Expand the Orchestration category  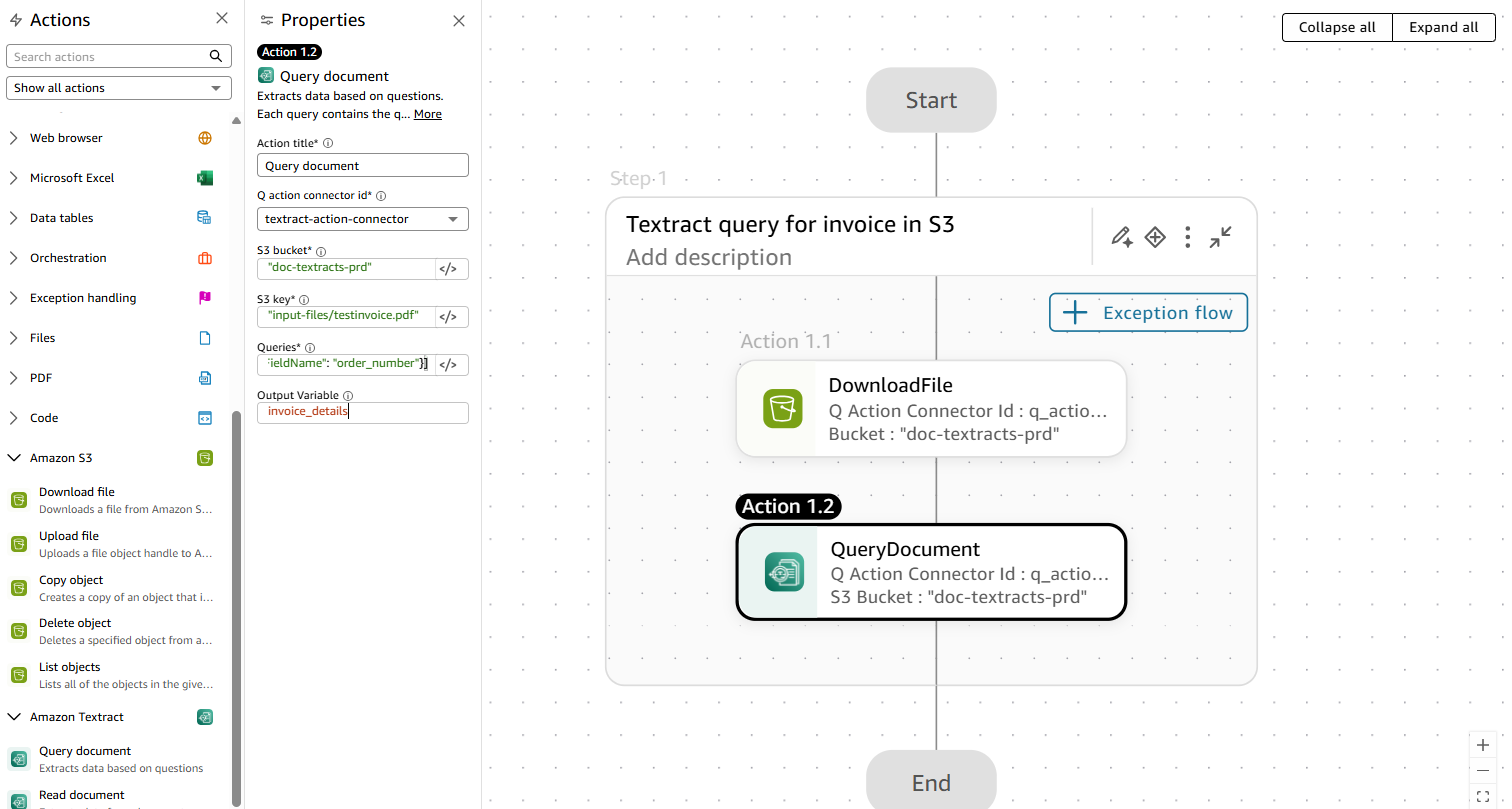pyautogui.click(x=13, y=258)
